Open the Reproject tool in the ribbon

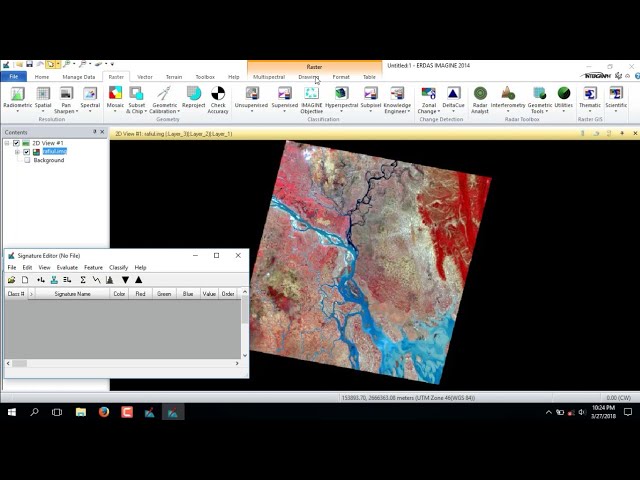[193, 98]
